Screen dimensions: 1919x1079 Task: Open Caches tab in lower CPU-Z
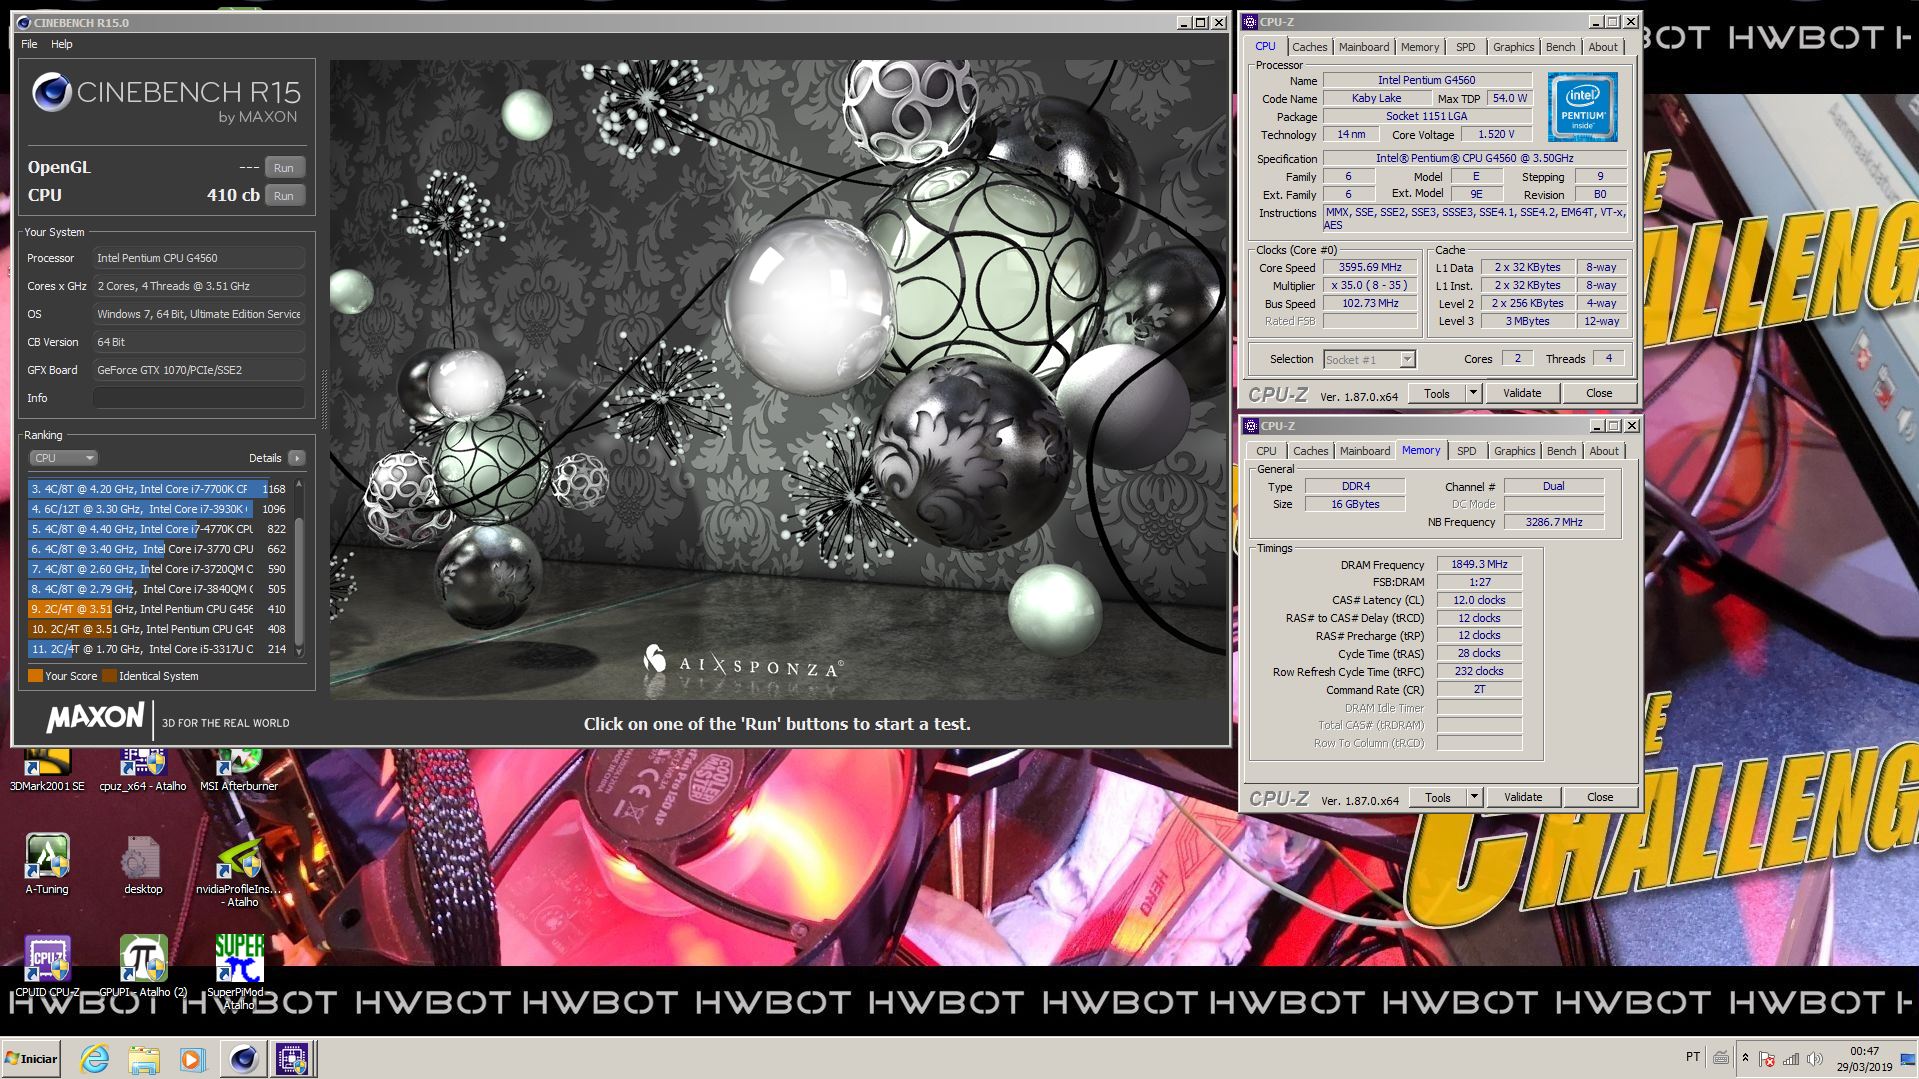pyautogui.click(x=1310, y=451)
